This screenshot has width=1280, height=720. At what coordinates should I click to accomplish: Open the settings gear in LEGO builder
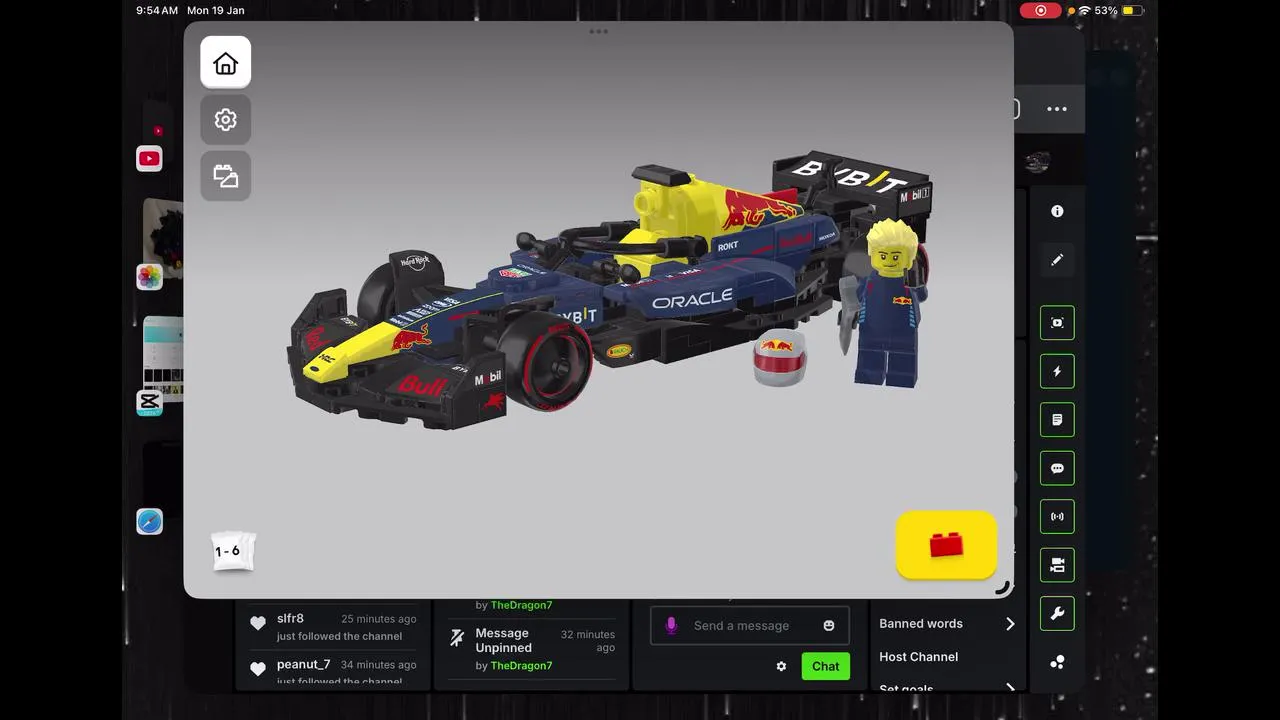[x=225, y=120]
